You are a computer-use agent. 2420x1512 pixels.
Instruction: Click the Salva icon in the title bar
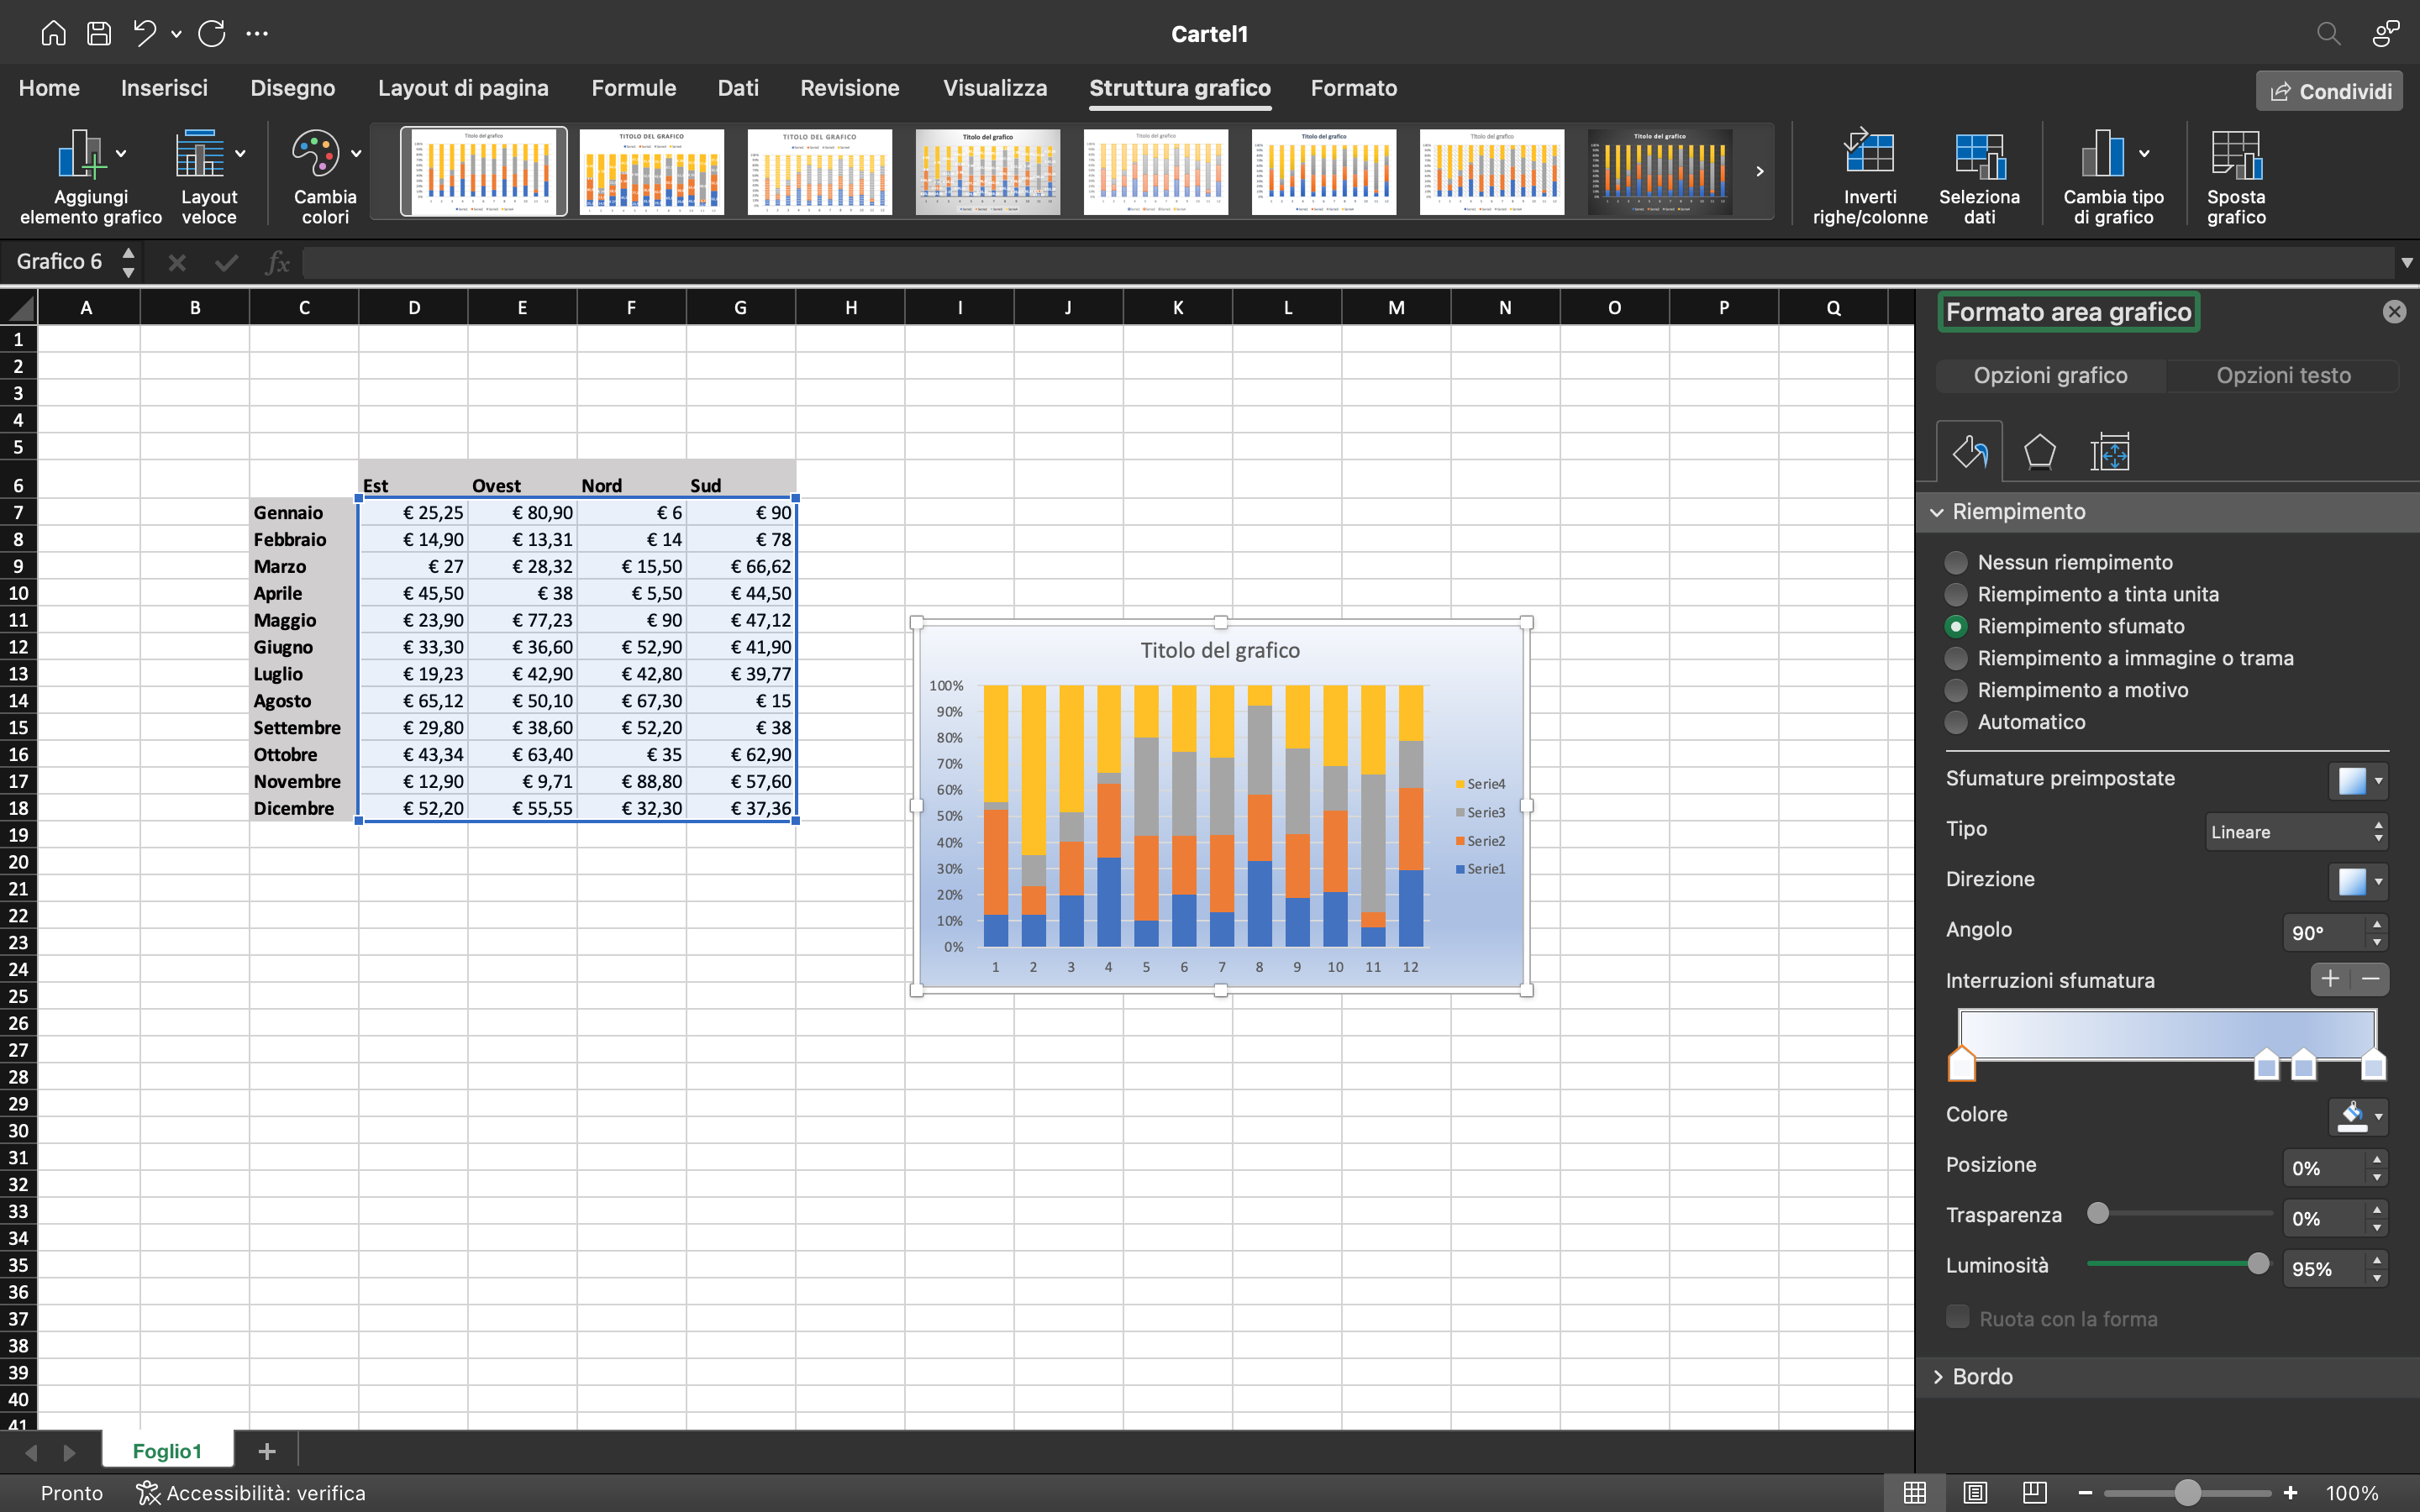pos(99,33)
